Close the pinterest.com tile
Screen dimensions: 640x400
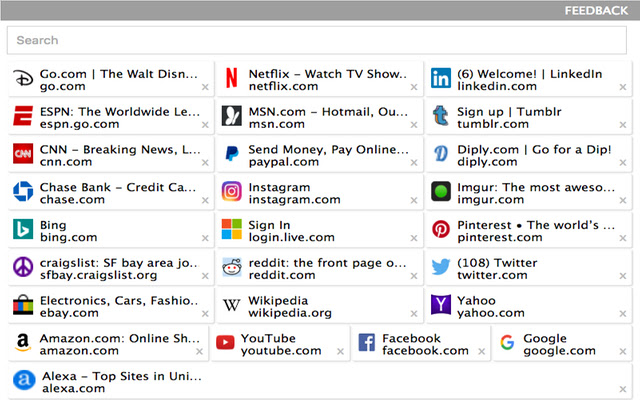click(x=623, y=238)
